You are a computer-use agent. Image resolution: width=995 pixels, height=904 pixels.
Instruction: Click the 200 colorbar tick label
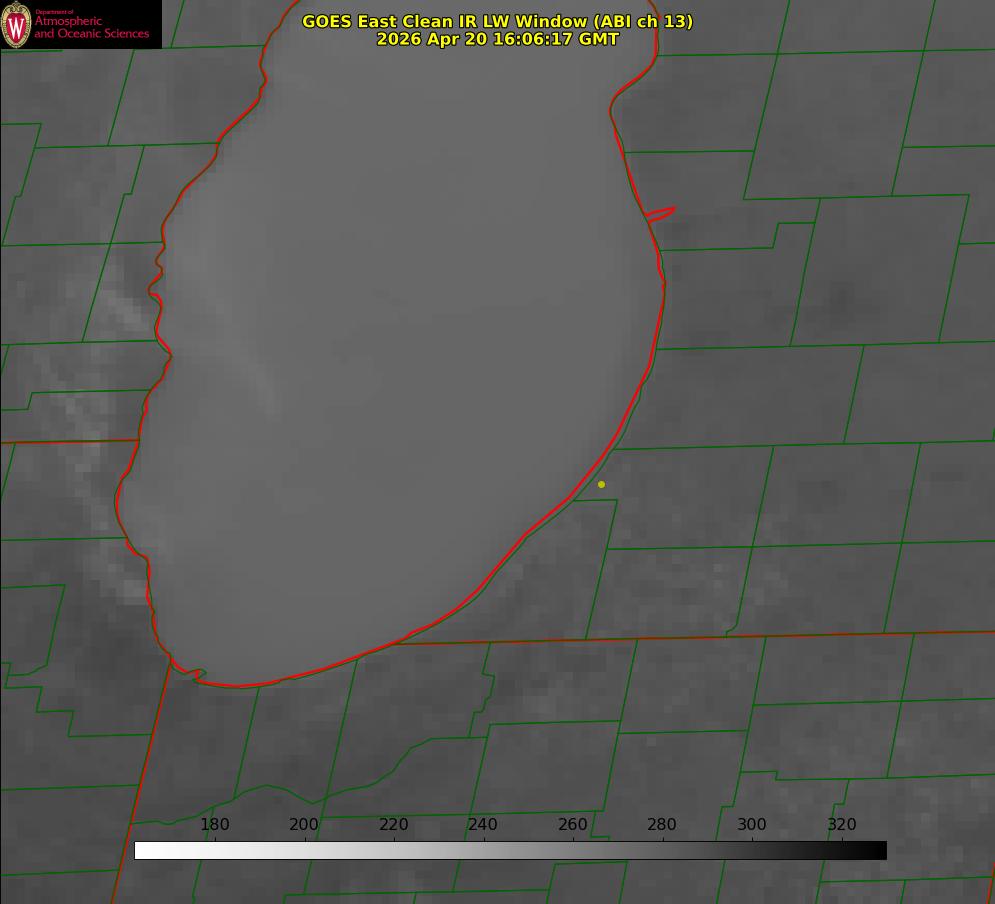coord(303,824)
